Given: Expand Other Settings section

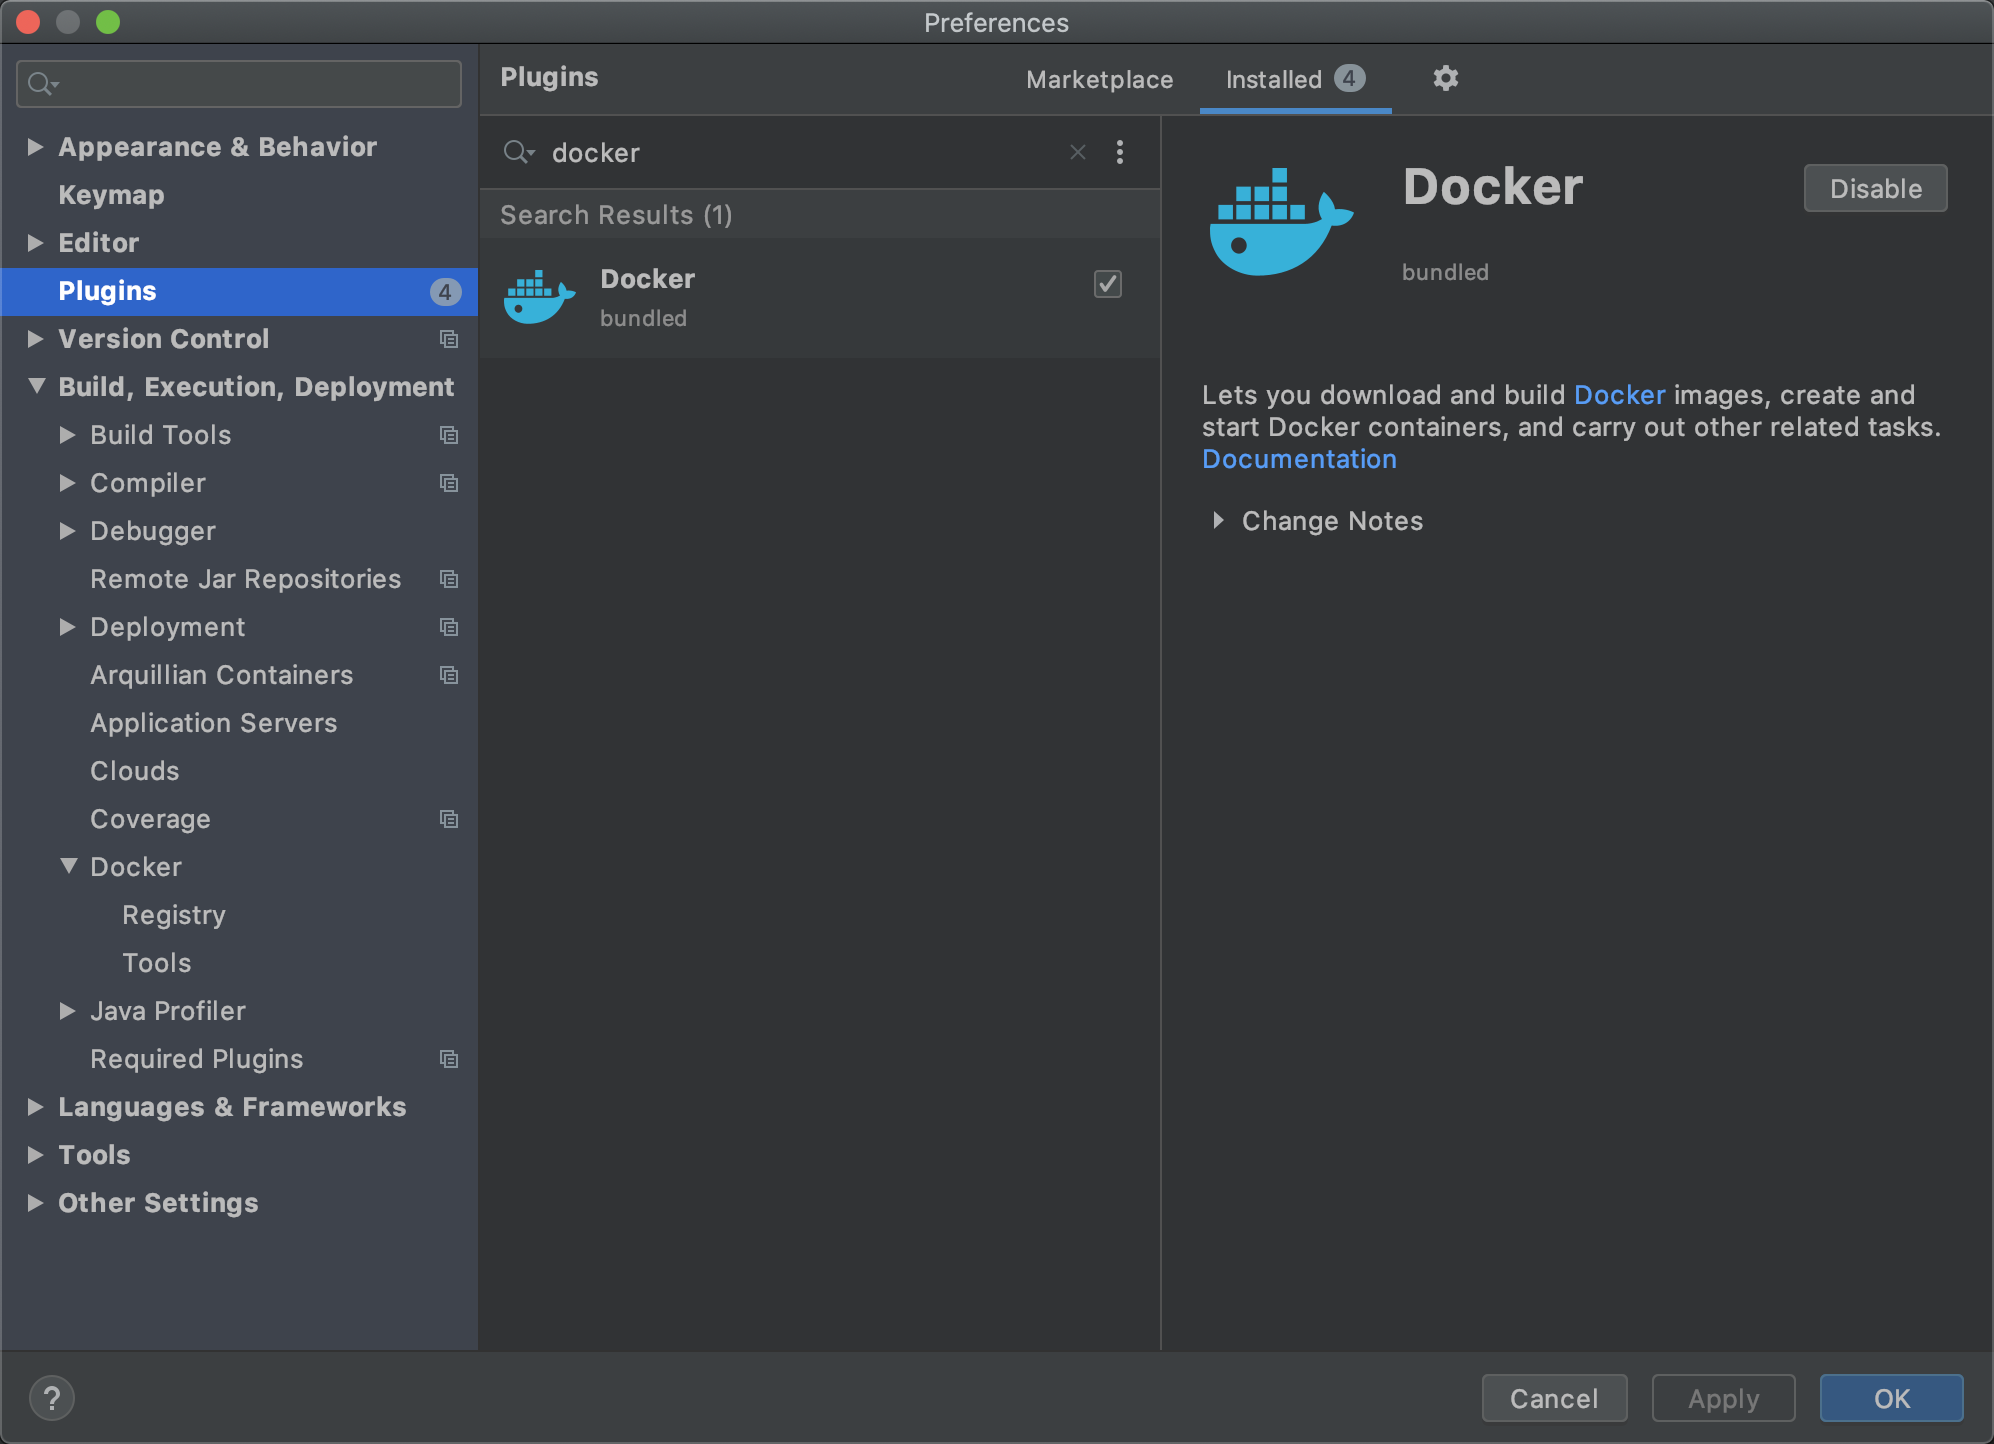Looking at the screenshot, I should (35, 1203).
